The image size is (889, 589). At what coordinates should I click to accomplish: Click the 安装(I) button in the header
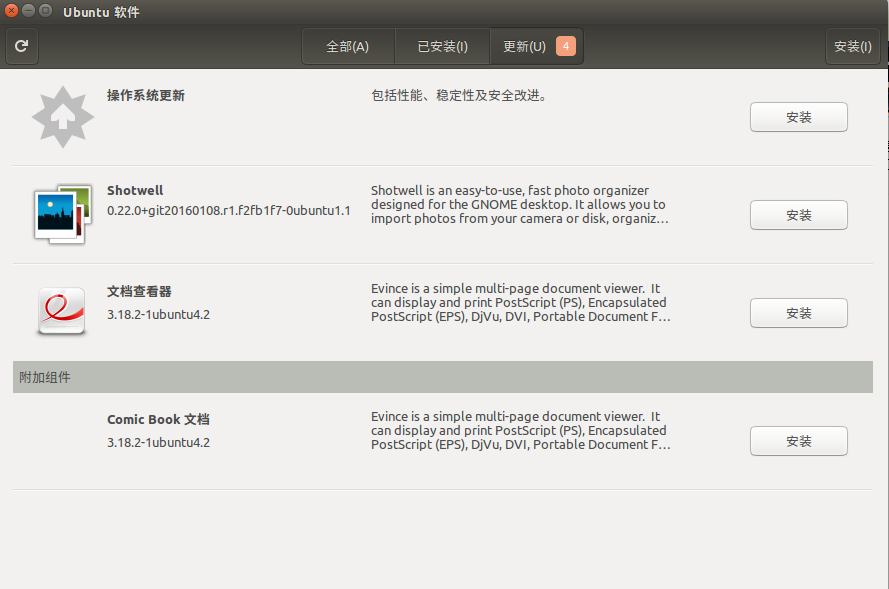pyautogui.click(x=853, y=46)
